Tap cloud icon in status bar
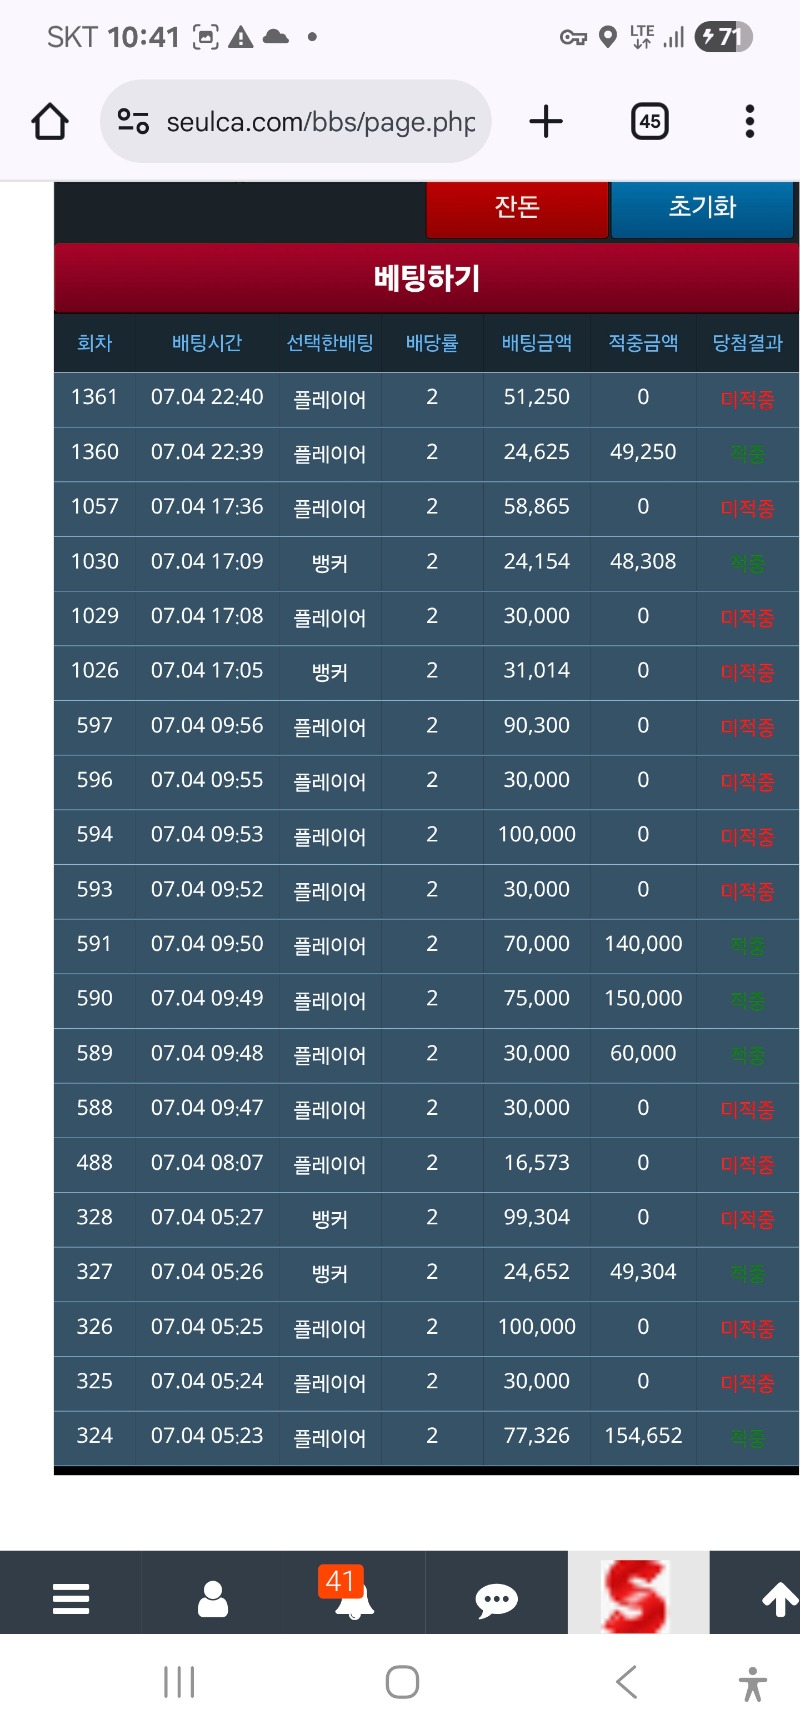The width and height of the screenshot is (800, 1734). (276, 37)
